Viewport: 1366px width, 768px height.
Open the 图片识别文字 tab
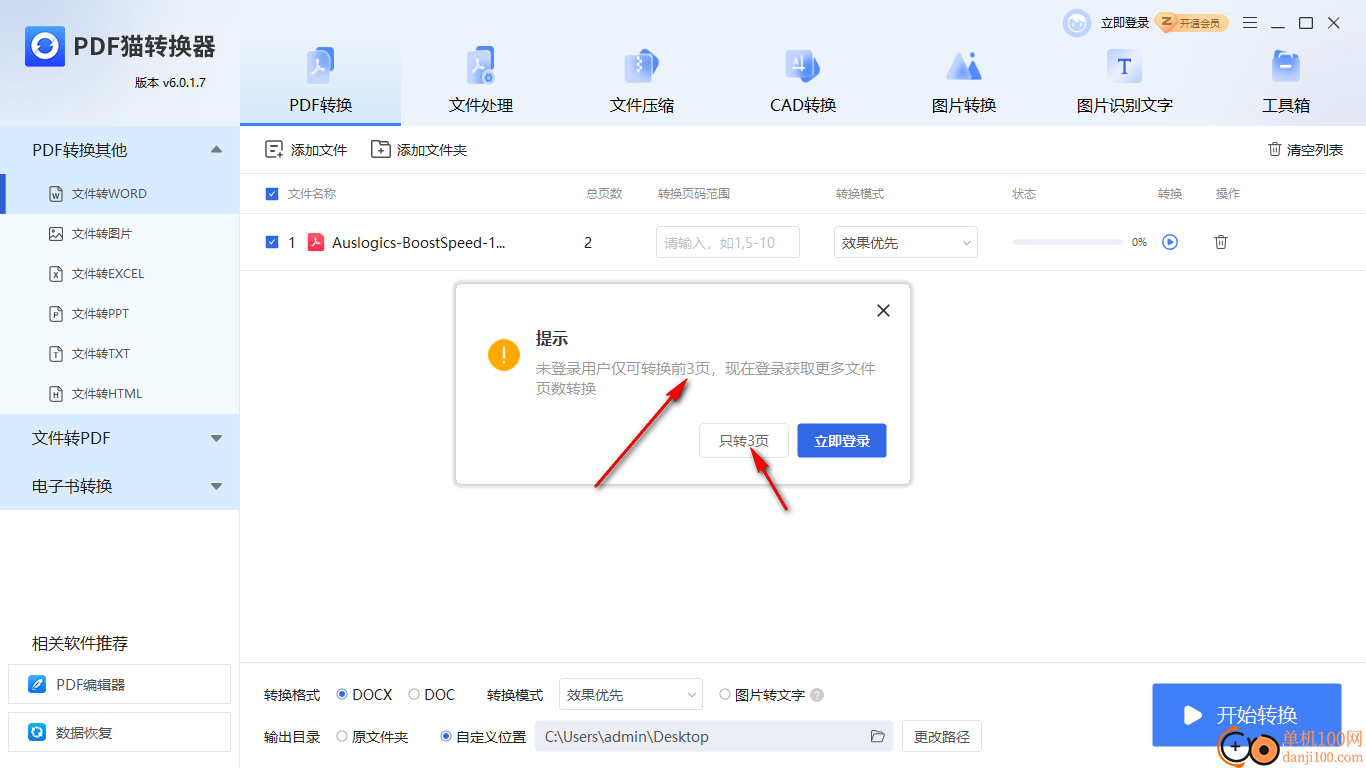point(1124,82)
